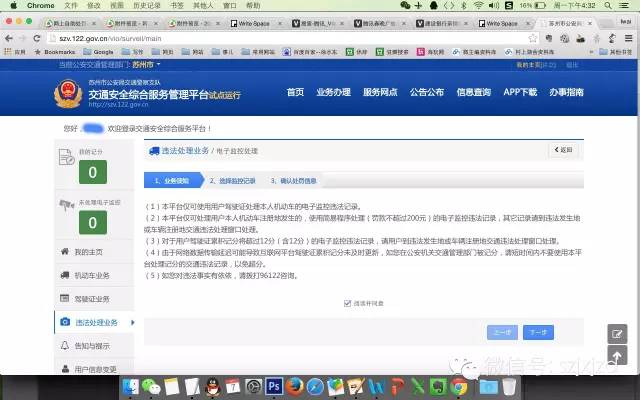
Task: Click the truck icon beside 机动车业务
Action: tap(65, 275)
